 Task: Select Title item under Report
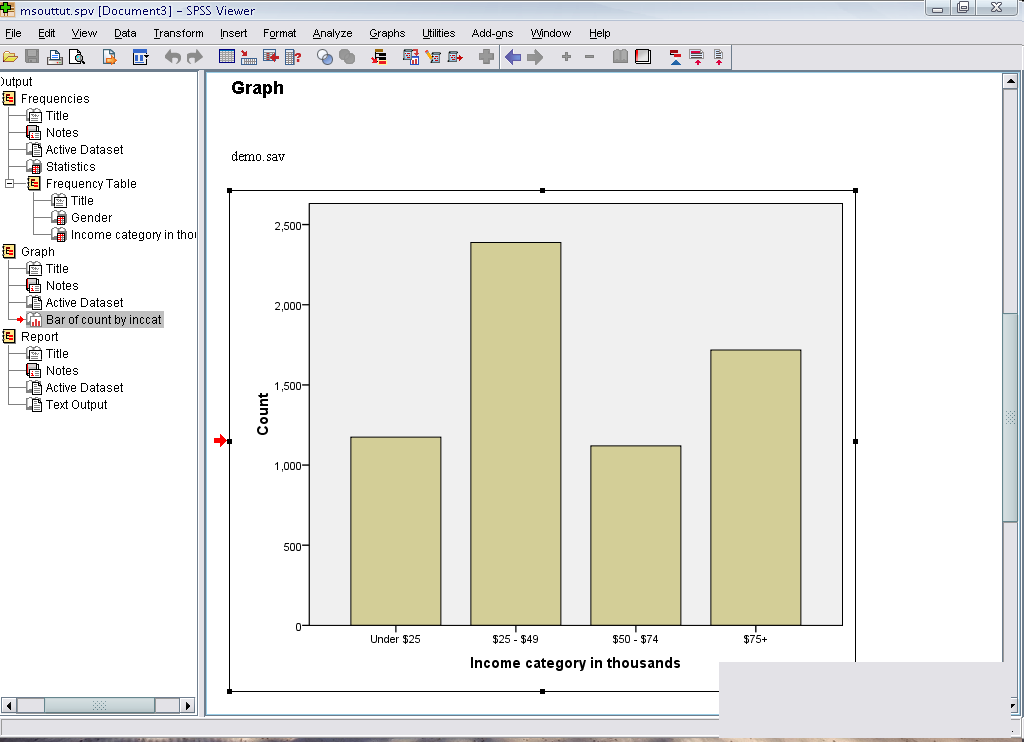[57, 353]
